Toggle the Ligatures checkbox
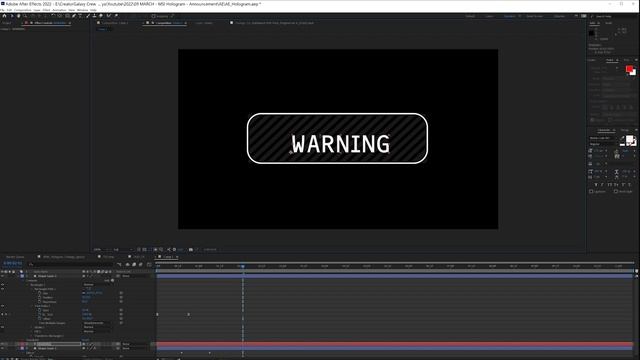640x360 pixels. click(591, 191)
